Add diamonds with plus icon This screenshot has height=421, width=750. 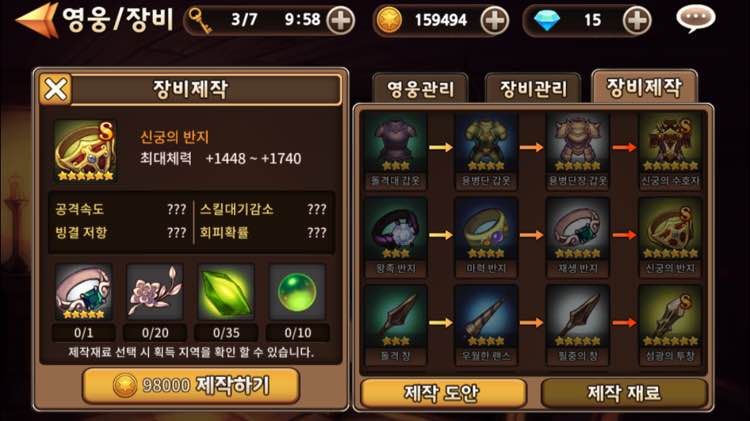tap(637, 21)
